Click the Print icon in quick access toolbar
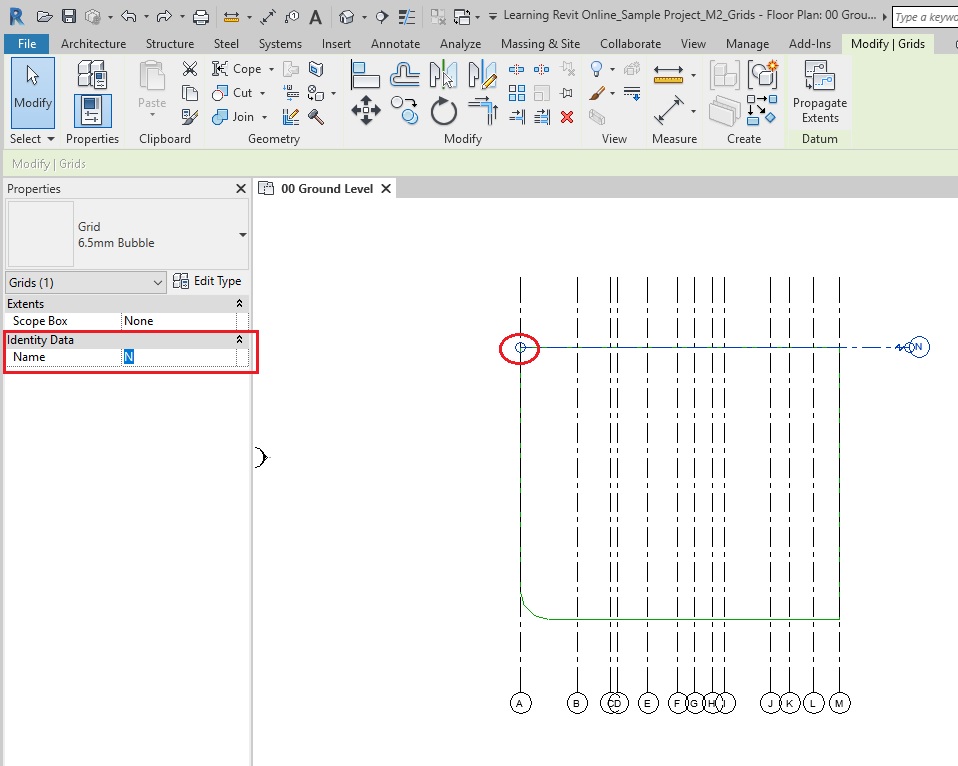 click(200, 17)
